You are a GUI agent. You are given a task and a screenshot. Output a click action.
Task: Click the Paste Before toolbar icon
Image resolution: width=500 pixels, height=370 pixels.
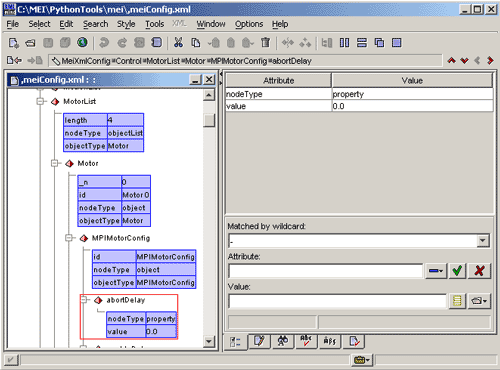click(x=214, y=43)
